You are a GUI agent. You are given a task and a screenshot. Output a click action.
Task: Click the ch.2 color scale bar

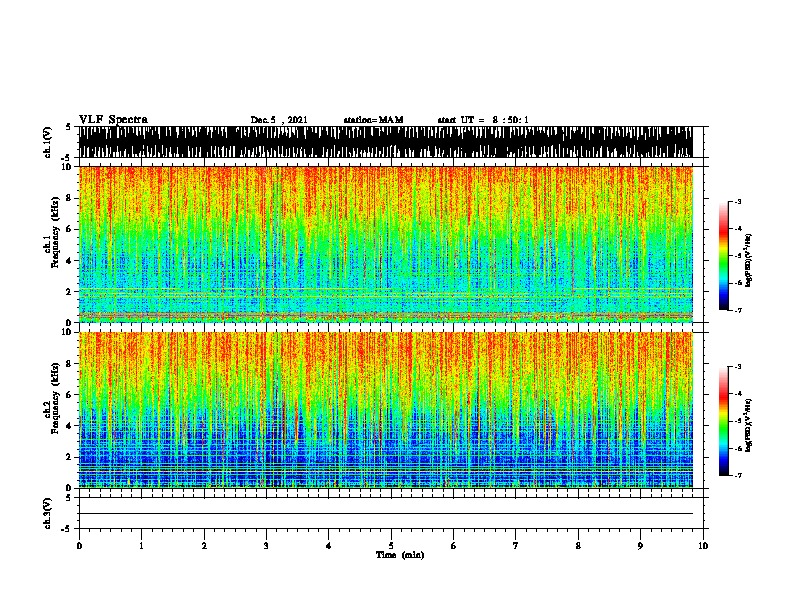pyautogui.click(x=724, y=421)
